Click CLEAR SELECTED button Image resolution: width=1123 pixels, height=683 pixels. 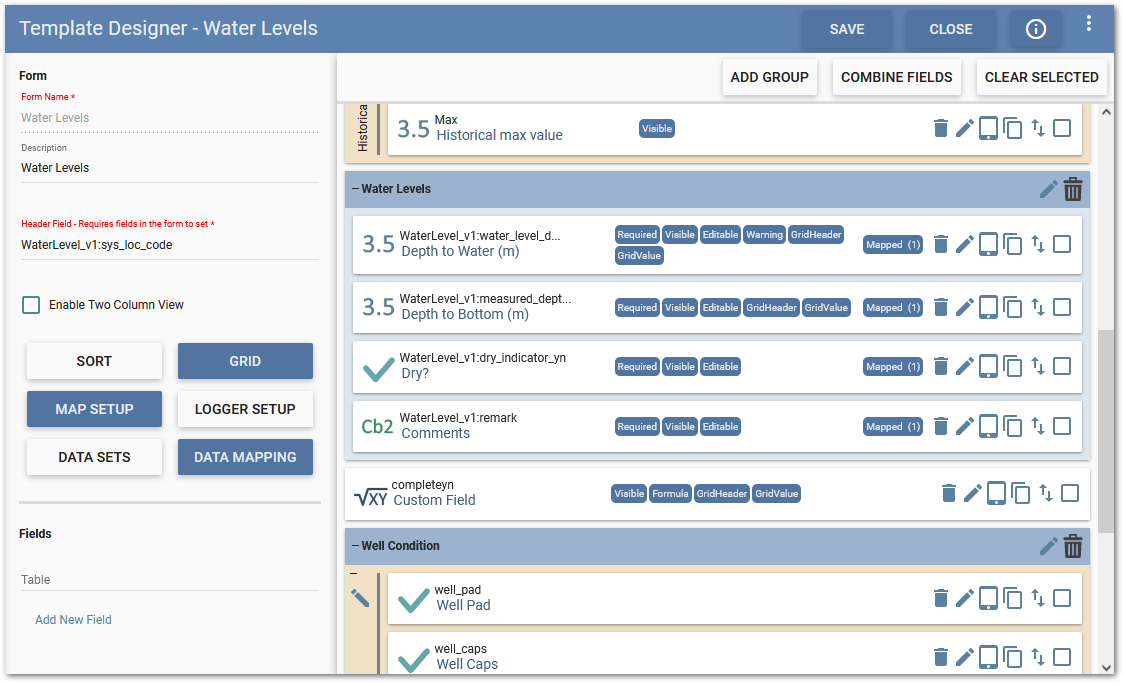(1041, 77)
